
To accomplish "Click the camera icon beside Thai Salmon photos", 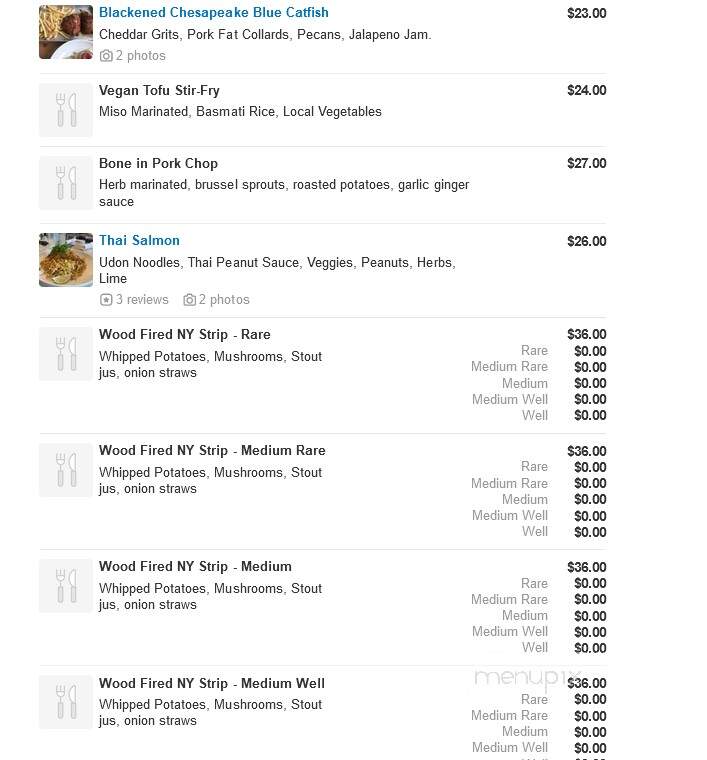I will [189, 300].
